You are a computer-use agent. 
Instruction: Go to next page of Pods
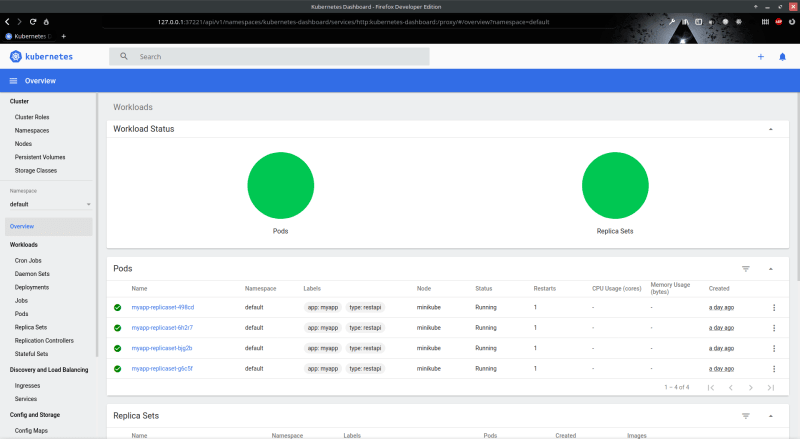[751, 387]
